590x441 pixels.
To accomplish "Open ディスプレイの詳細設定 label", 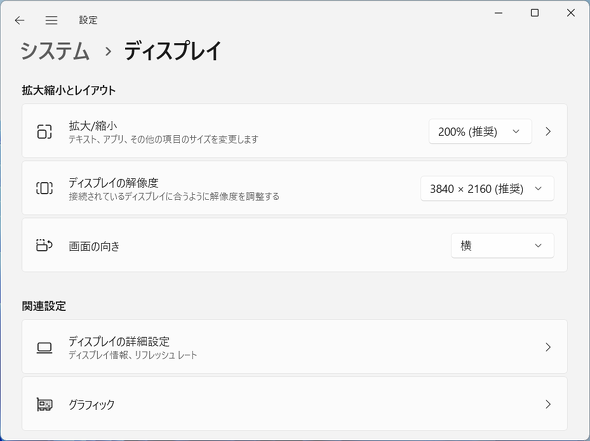I will (119, 341).
